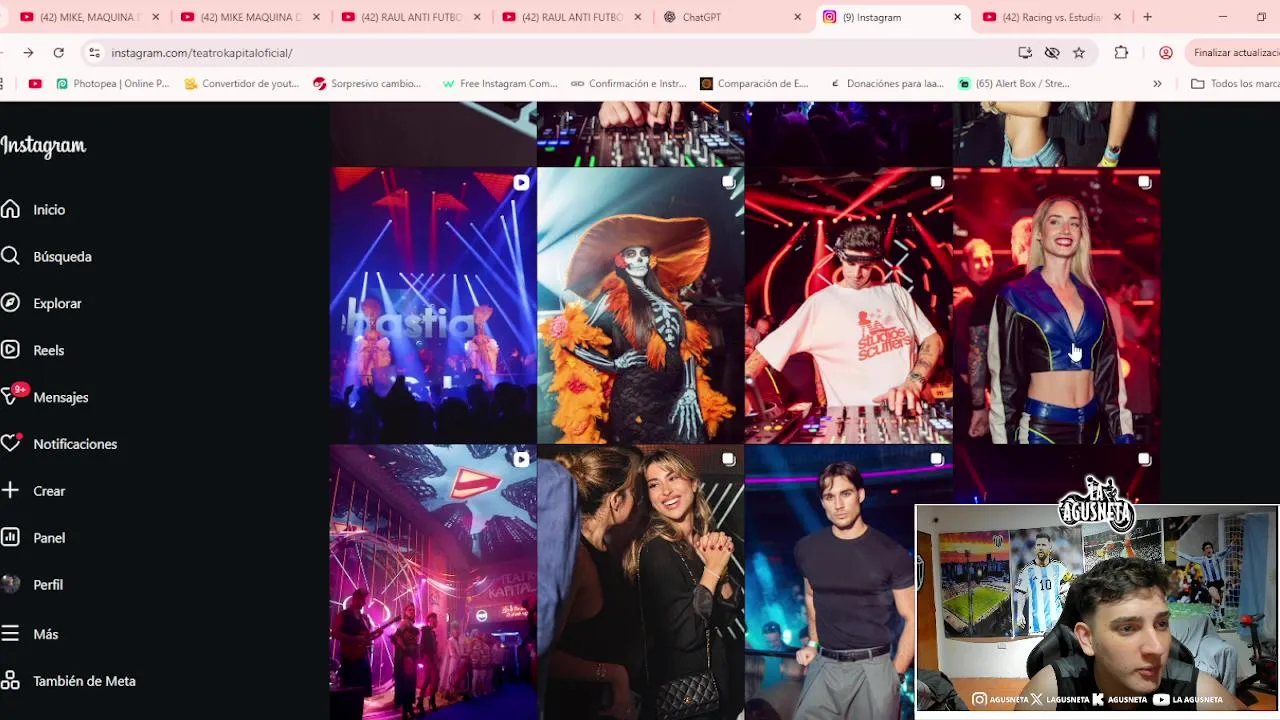Open Todos los marcadores folder
Viewport: 1280px width, 720px height.
coord(1235,84)
